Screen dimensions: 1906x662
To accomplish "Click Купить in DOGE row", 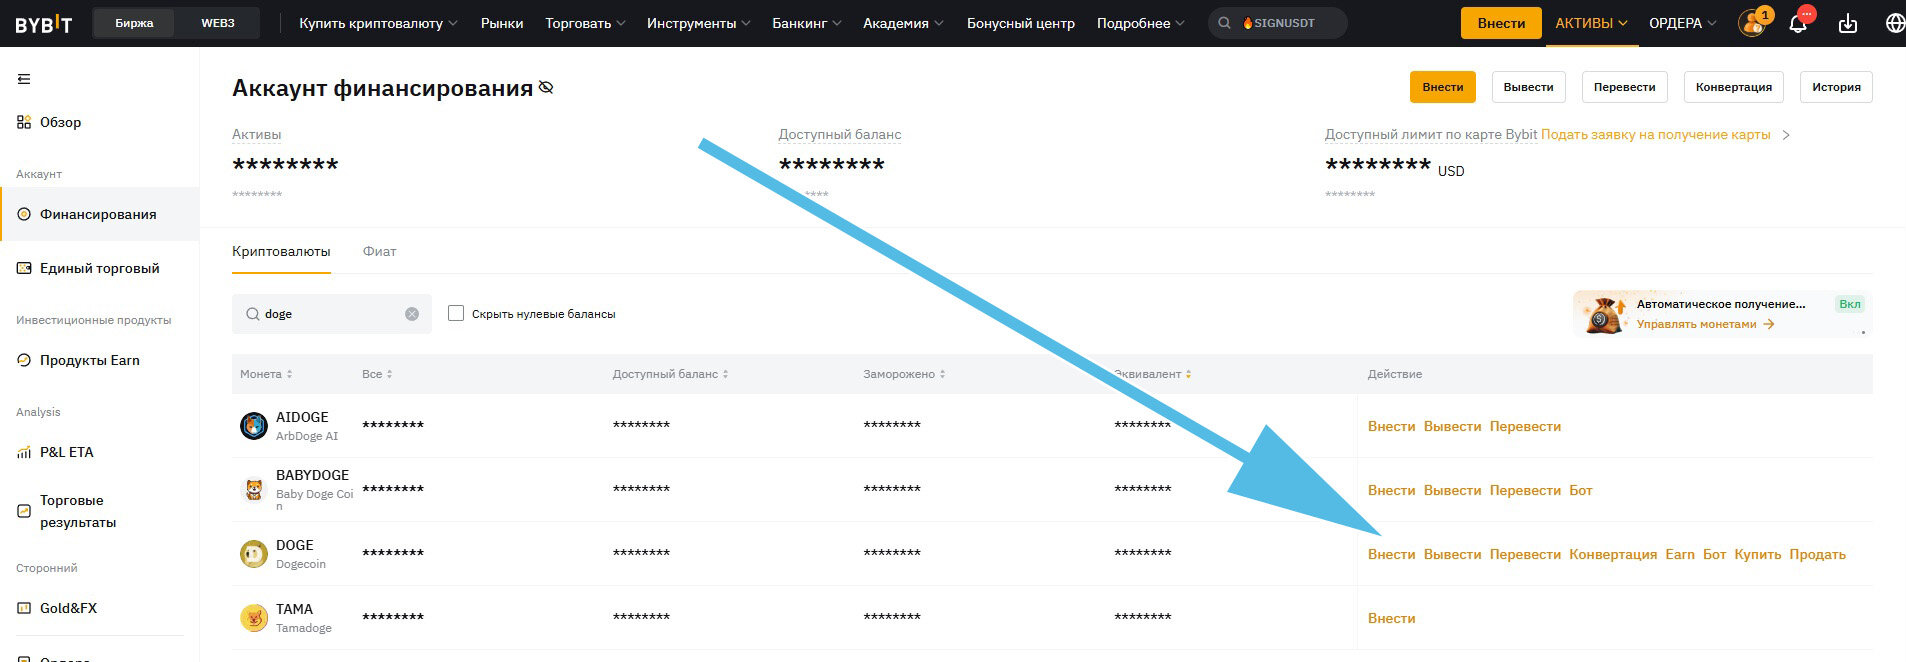I will (1758, 554).
